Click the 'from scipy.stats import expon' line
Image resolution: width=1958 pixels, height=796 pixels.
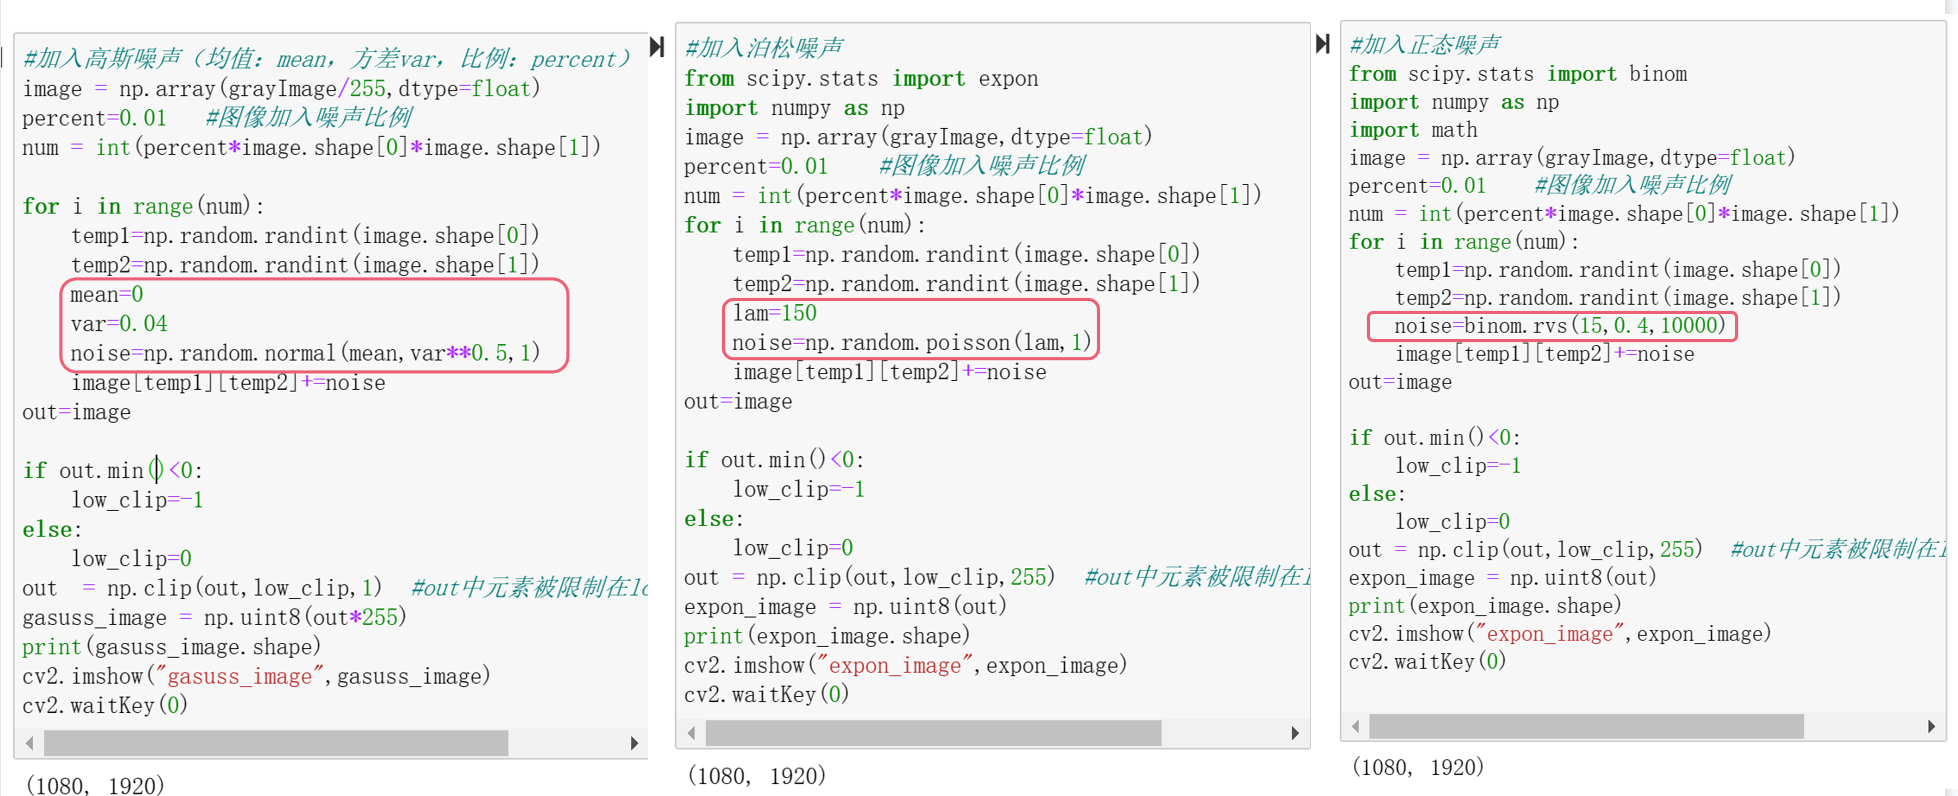coord(861,79)
